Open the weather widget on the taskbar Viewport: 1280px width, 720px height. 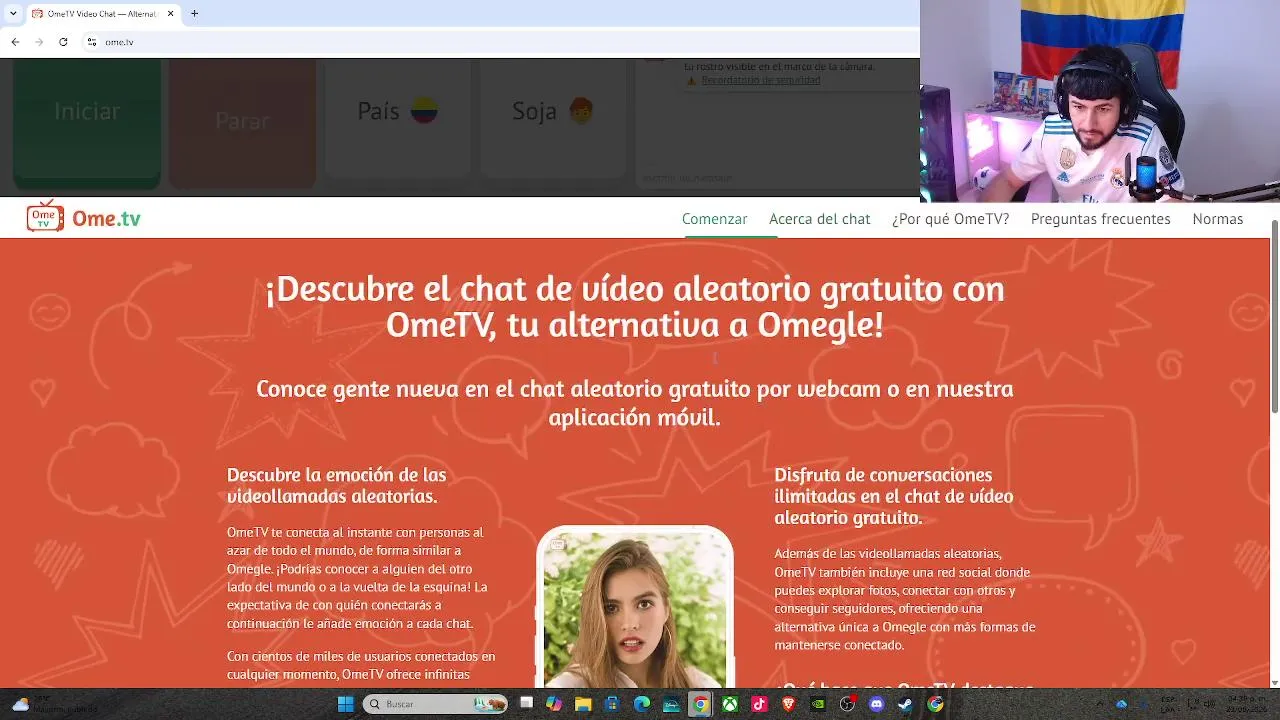55,704
